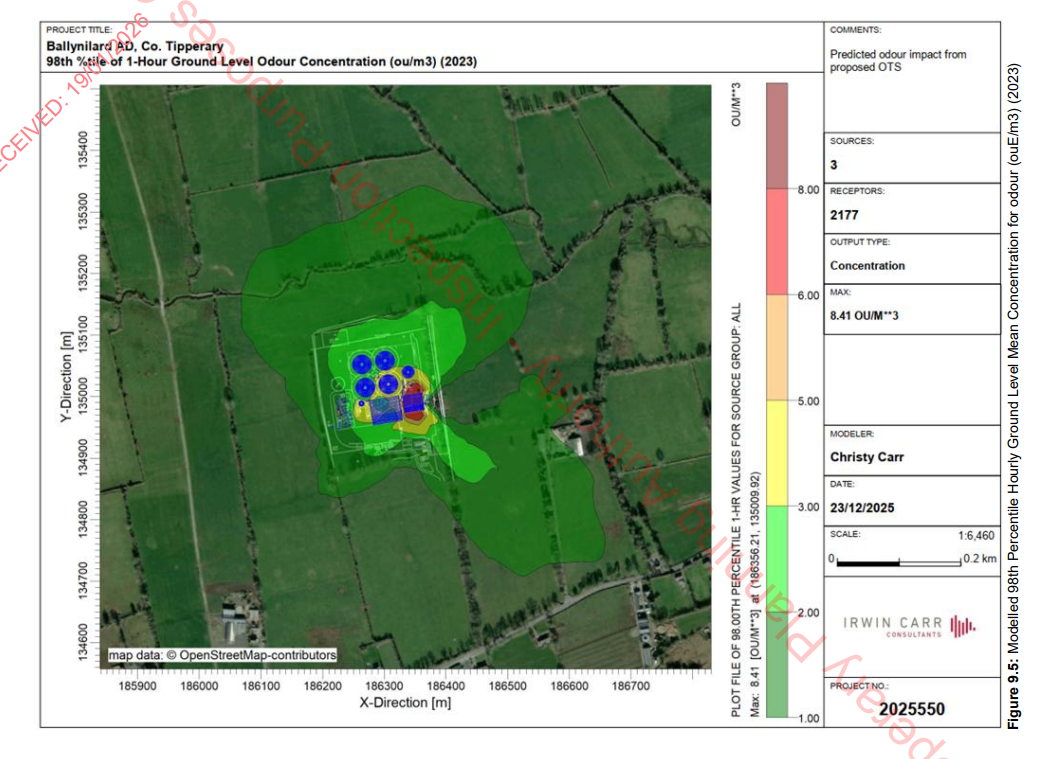Choose the orange legend band between 5.00 and 6.00
Screen dimensions: 1053x759
[x=776, y=347]
